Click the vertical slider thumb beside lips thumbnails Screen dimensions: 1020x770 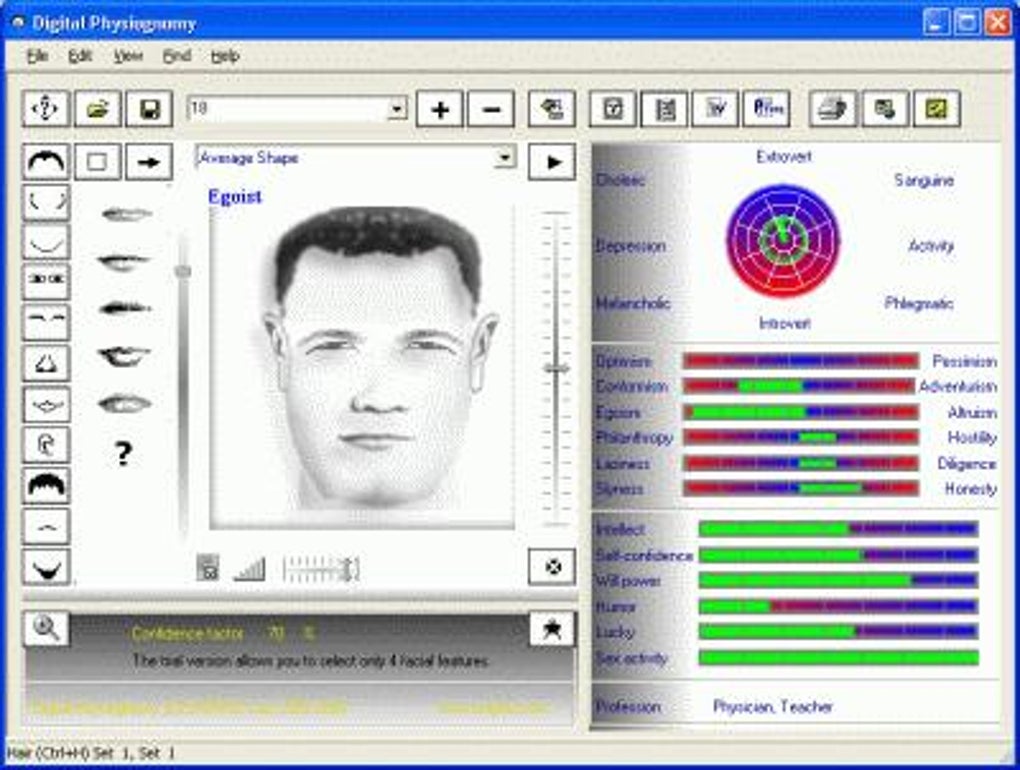pyautogui.click(x=183, y=271)
